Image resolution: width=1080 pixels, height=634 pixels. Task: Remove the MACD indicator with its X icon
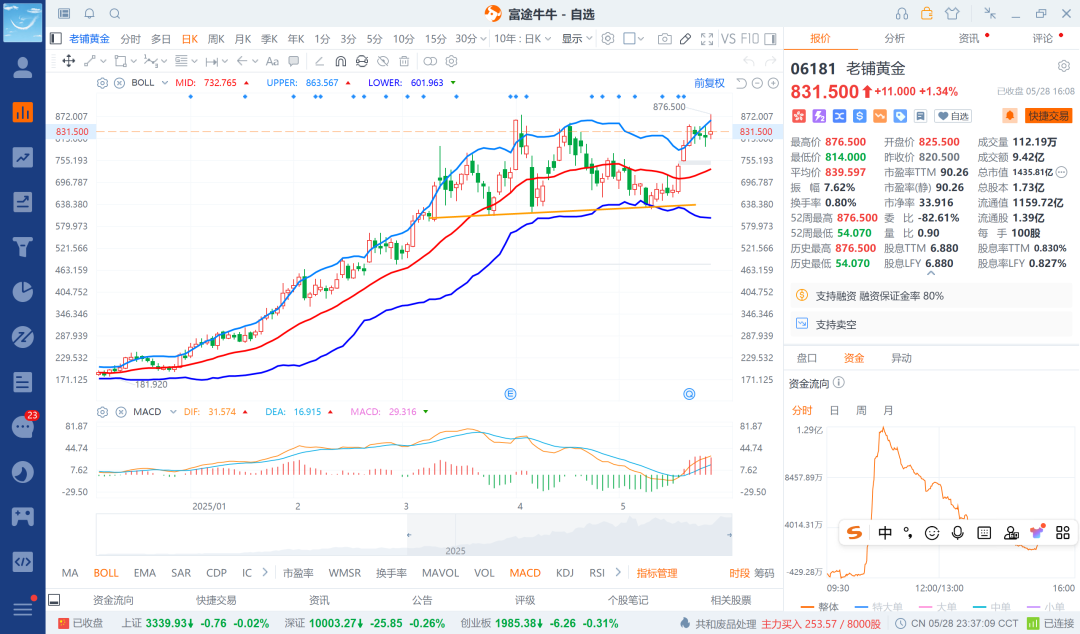[x=121, y=412]
